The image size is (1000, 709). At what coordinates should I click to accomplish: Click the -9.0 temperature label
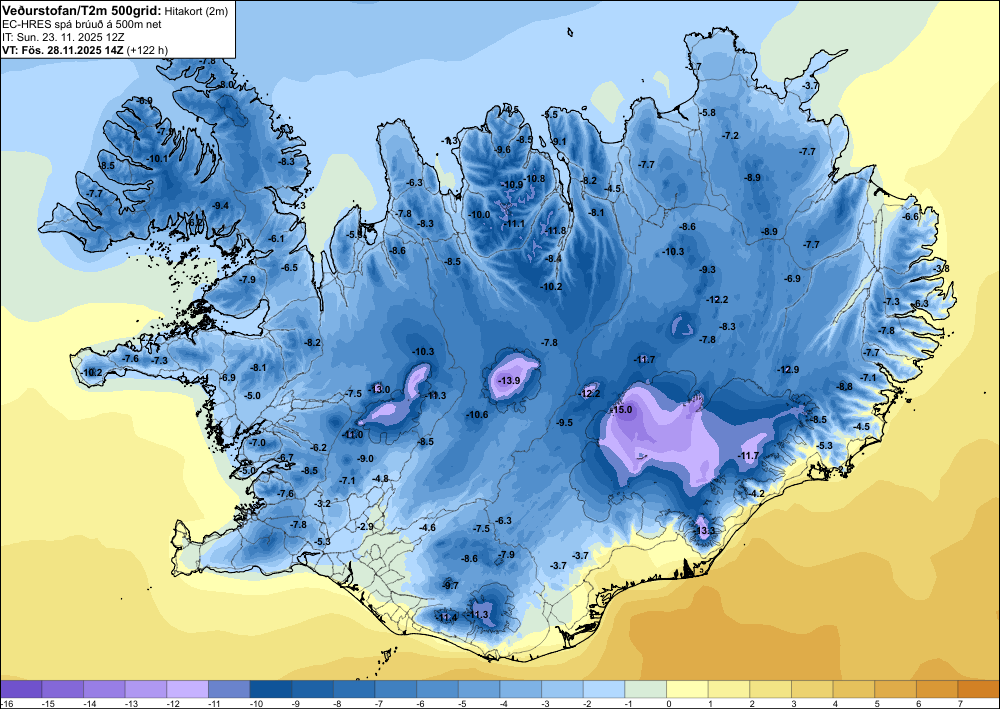365,459
